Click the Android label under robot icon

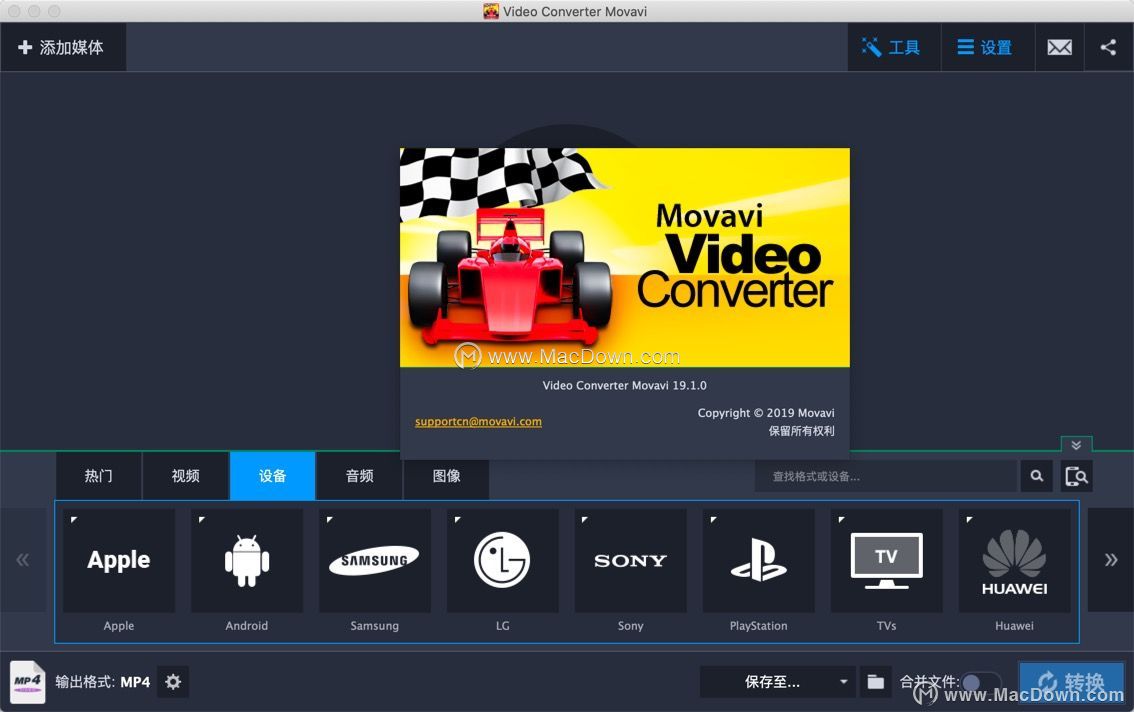pos(247,625)
